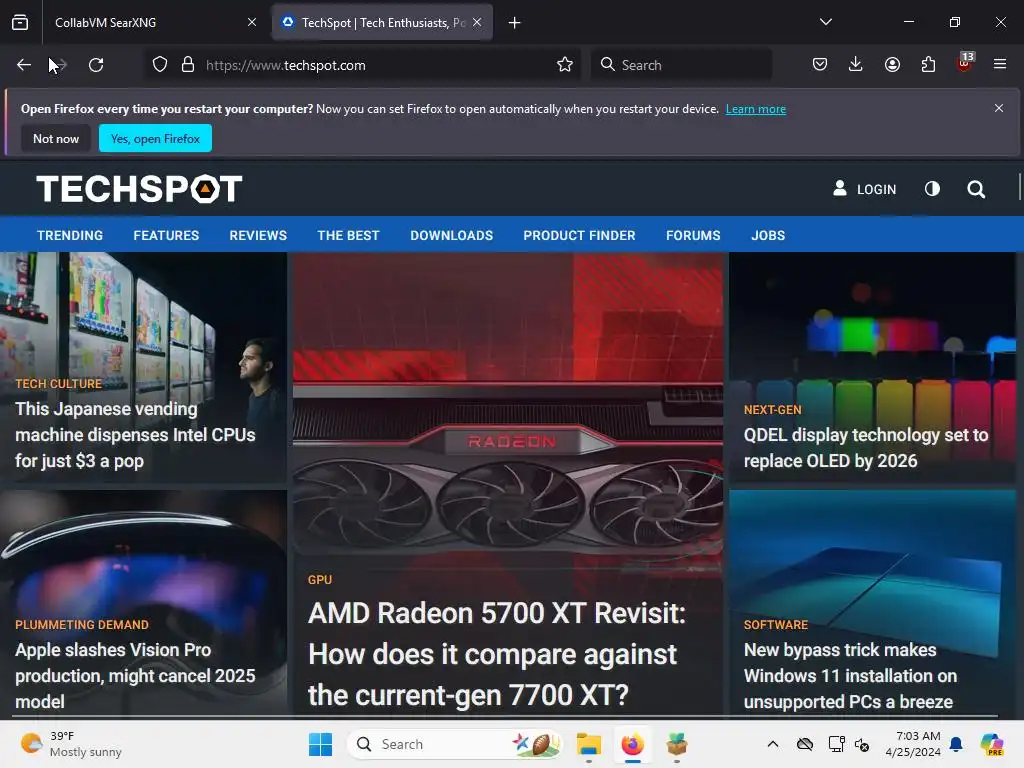
Task: Toggle TechSpot dark/light theme
Action: point(933,189)
